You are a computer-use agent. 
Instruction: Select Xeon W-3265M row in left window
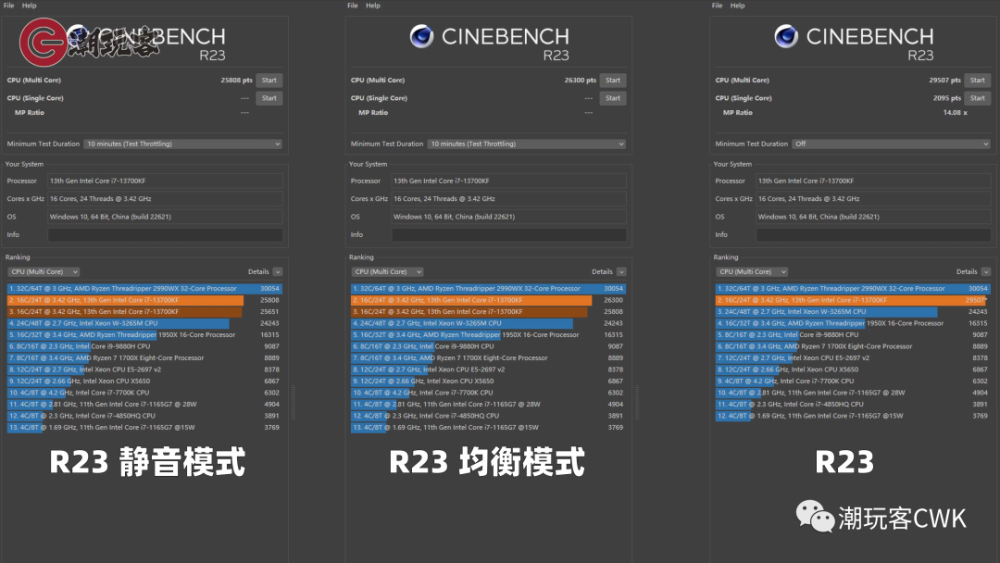(x=145, y=323)
